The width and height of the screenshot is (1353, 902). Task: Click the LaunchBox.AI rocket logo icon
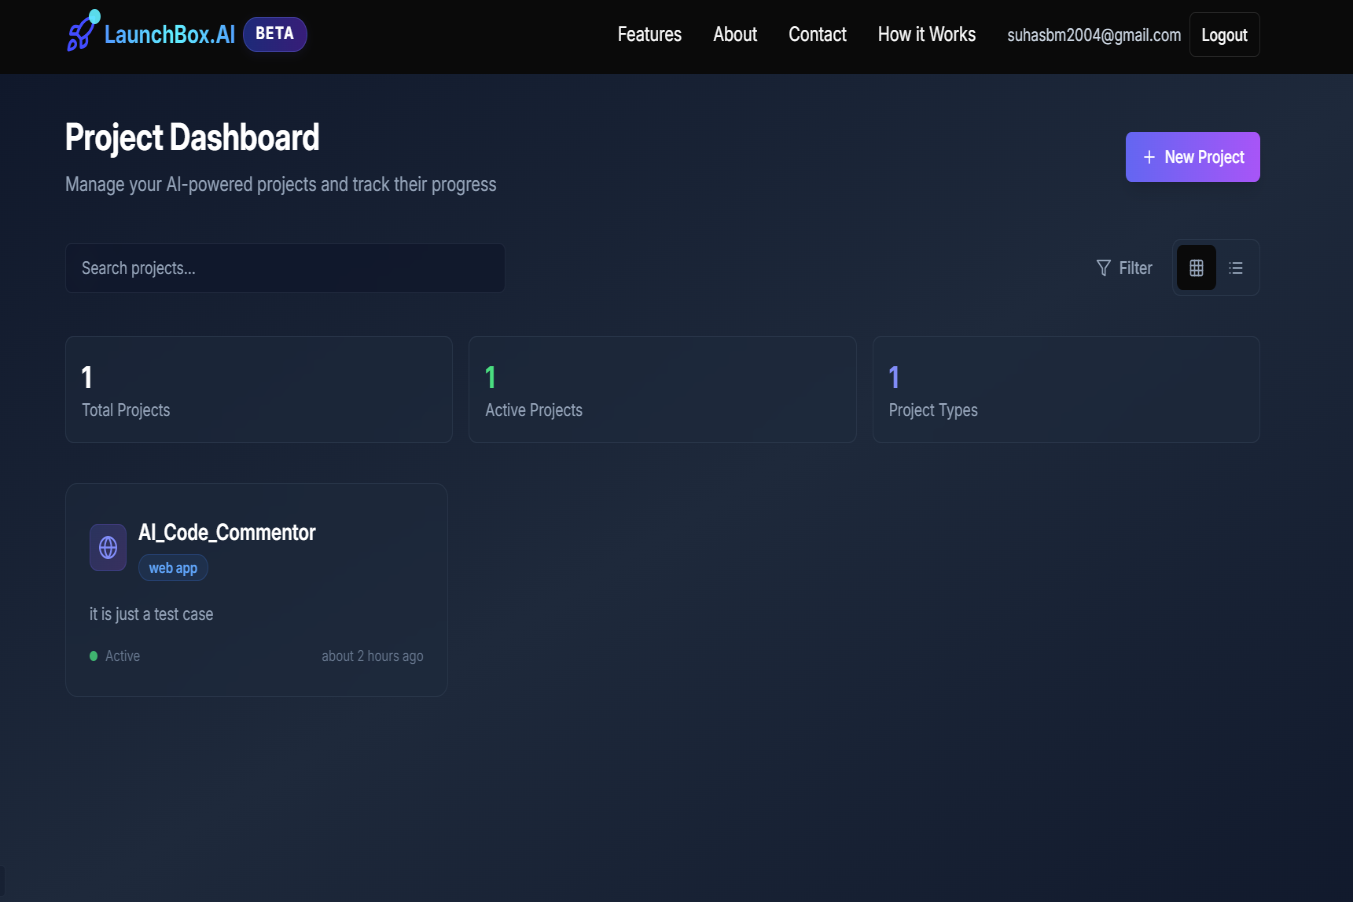[x=80, y=32]
